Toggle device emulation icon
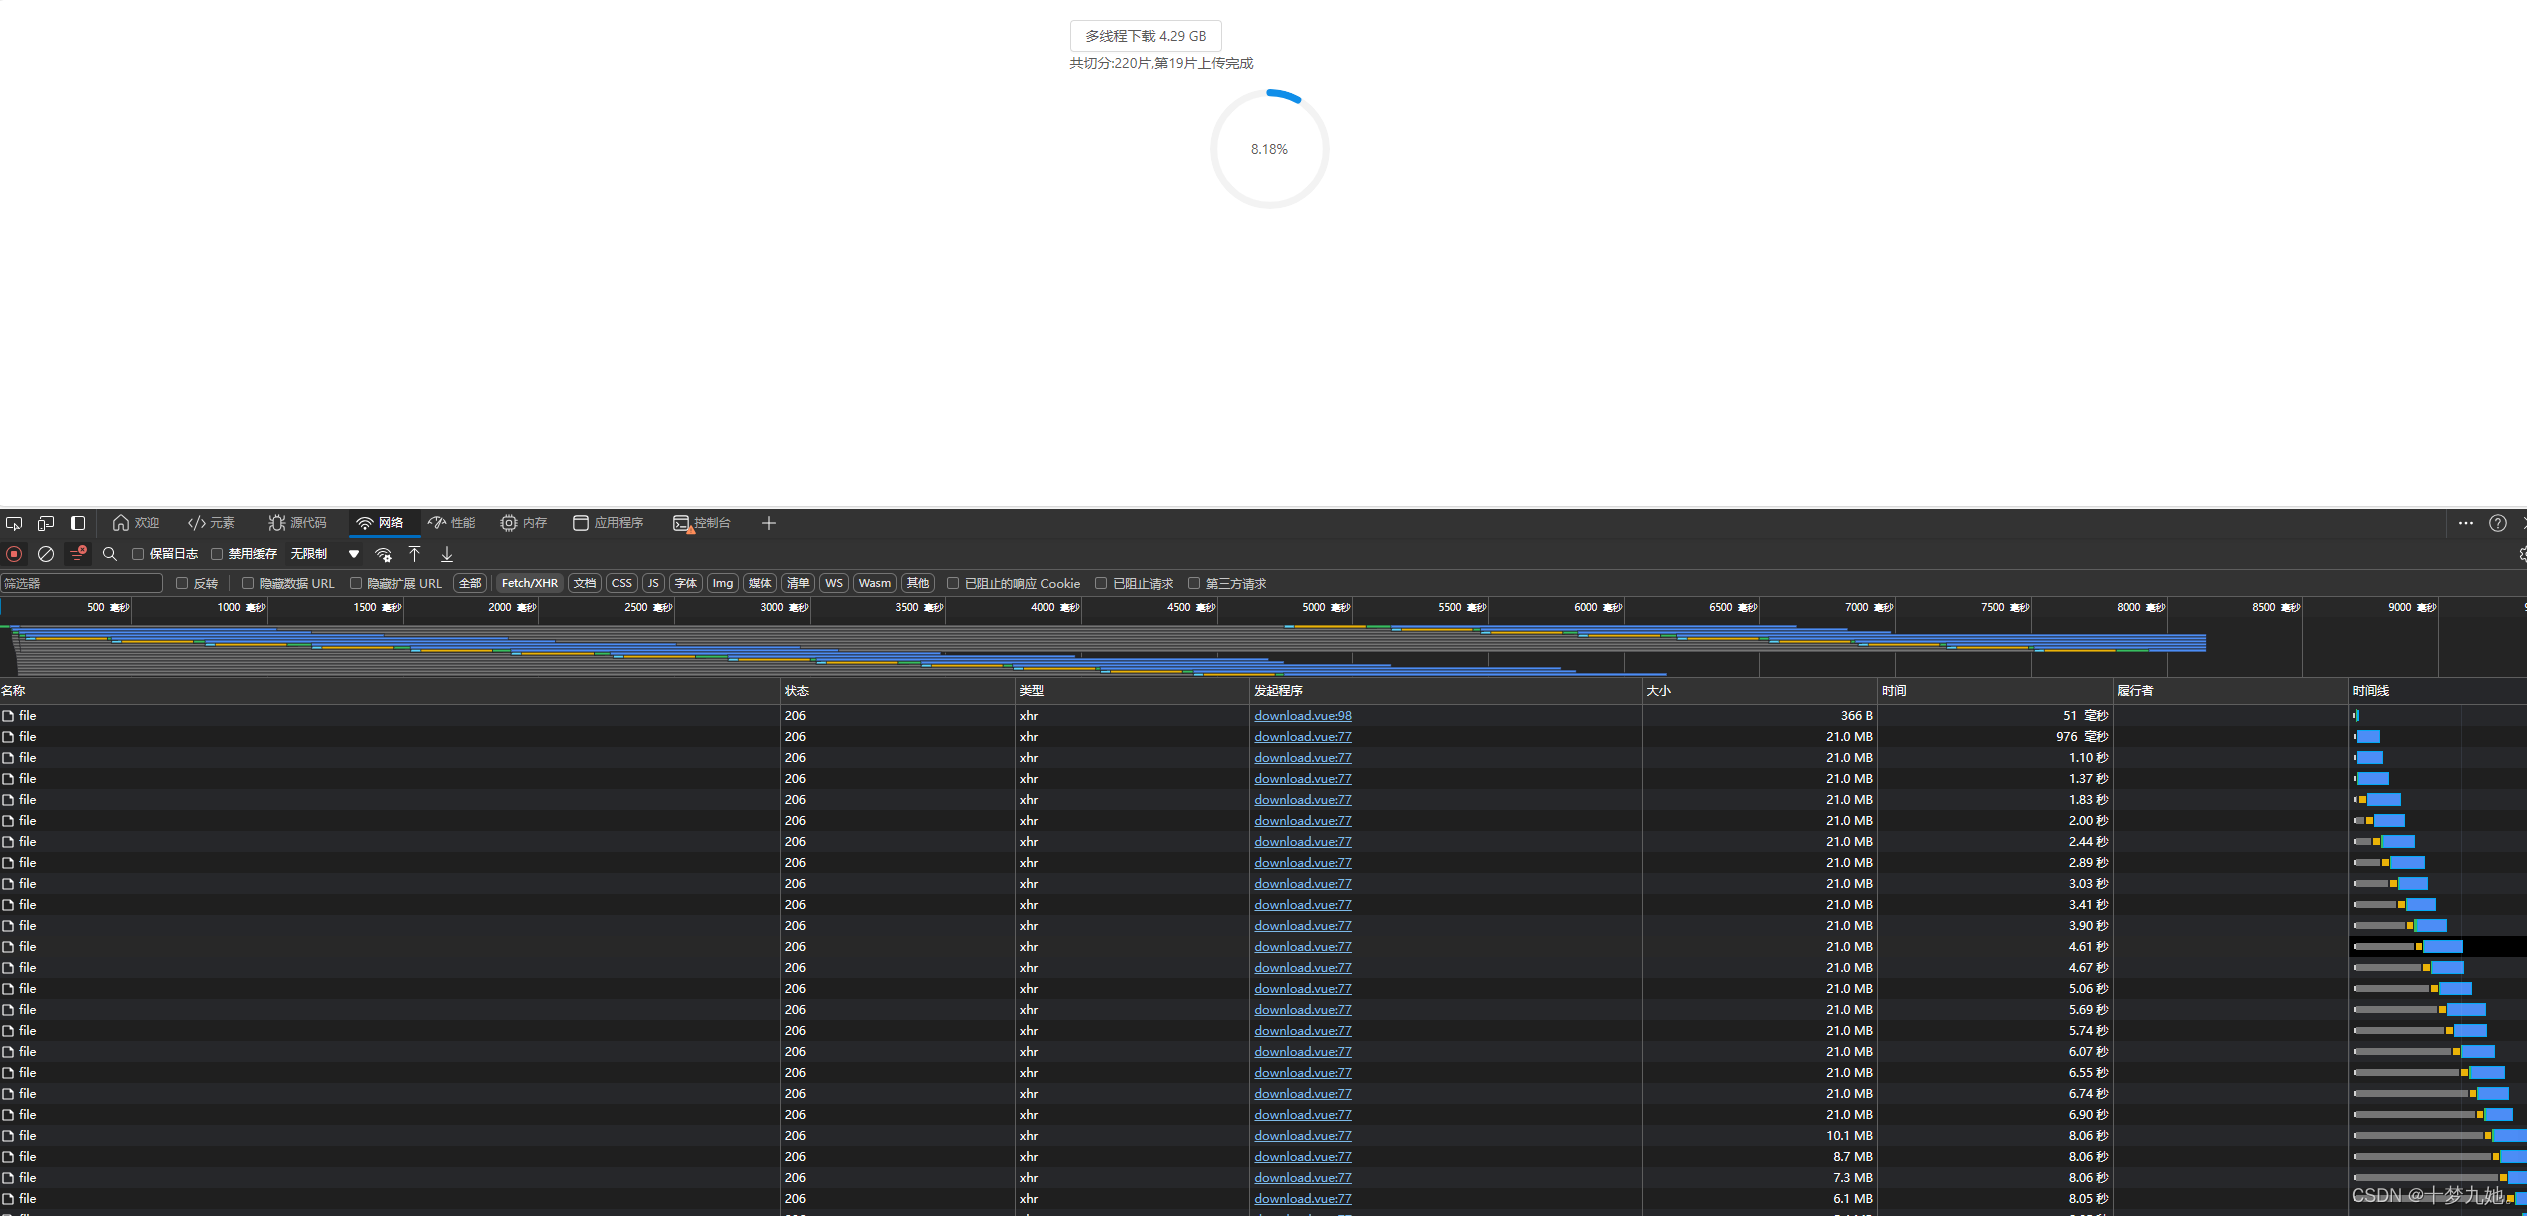 click(46, 523)
